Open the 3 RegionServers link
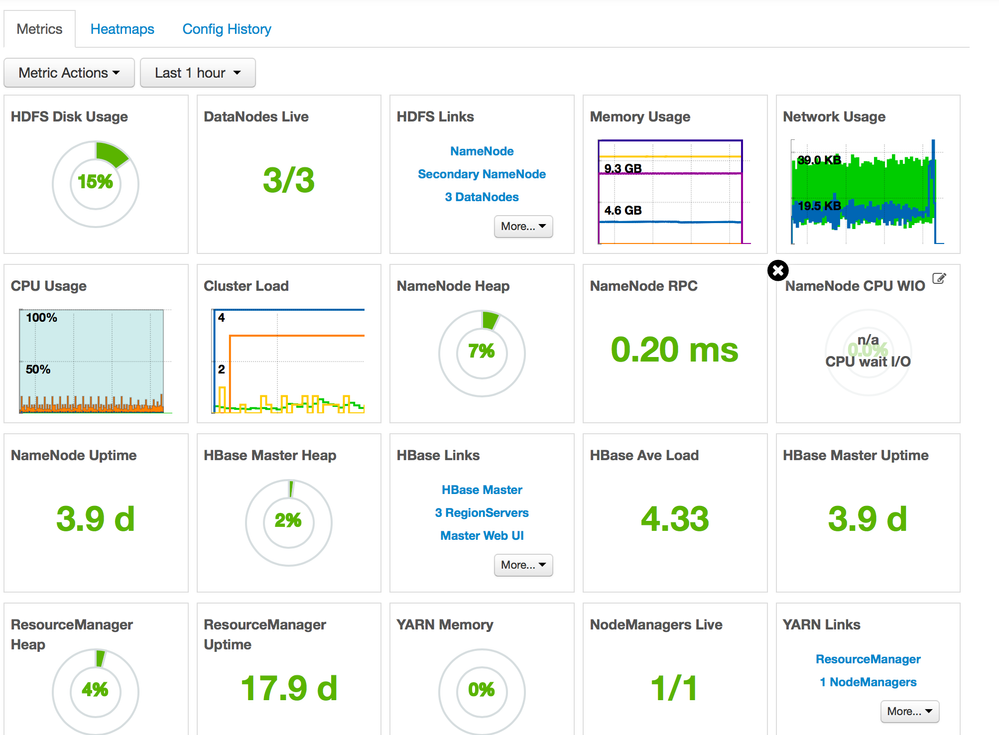Image resolution: width=999 pixels, height=735 pixels. point(482,513)
